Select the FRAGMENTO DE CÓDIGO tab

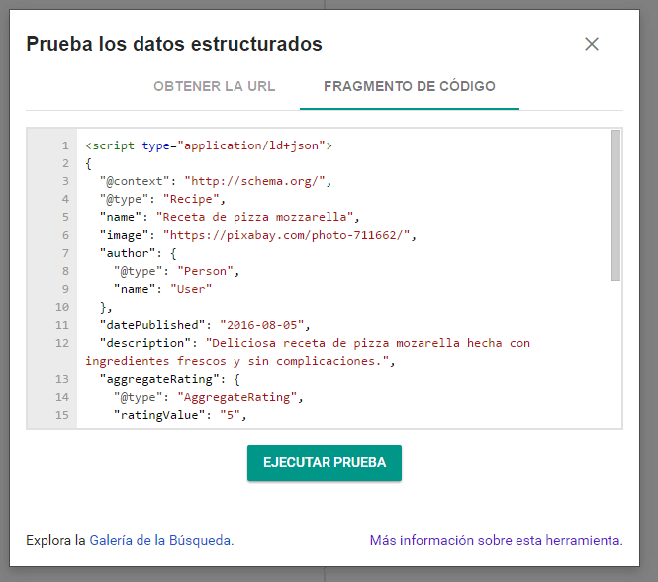click(x=410, y=86)
